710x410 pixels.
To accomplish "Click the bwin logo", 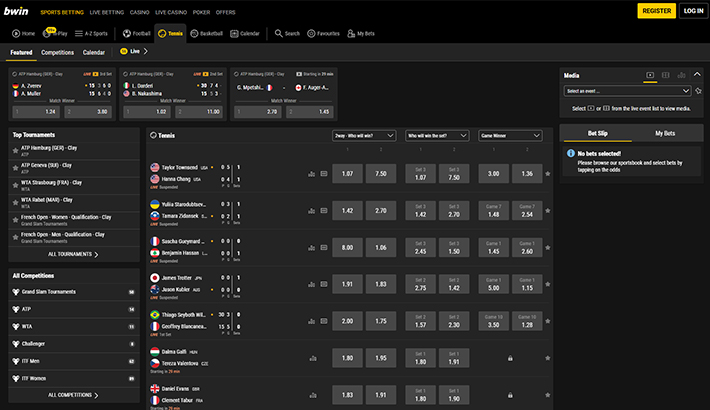I will point(16,11).
